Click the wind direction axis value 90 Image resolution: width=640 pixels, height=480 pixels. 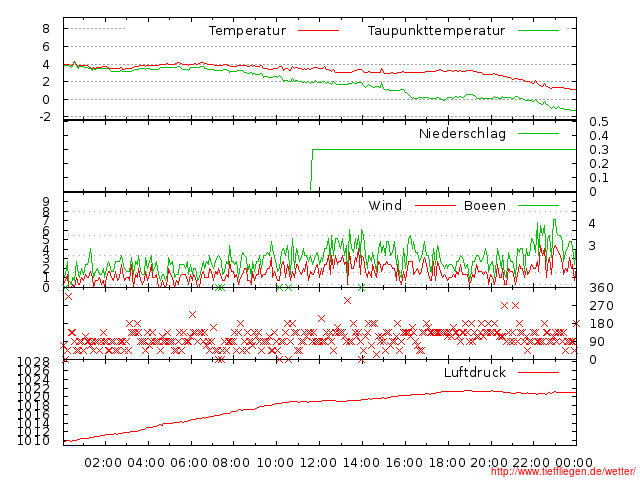[597, 342]
